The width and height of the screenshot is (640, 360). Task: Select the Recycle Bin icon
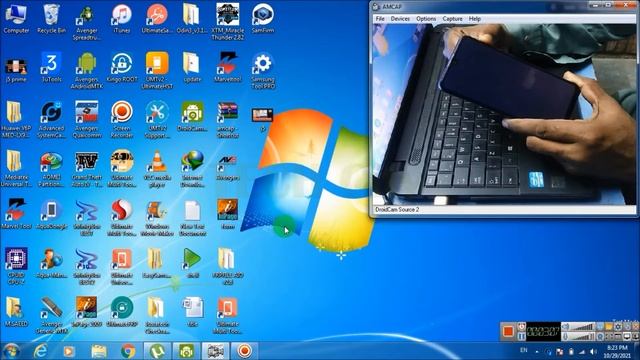coord(51,18)
